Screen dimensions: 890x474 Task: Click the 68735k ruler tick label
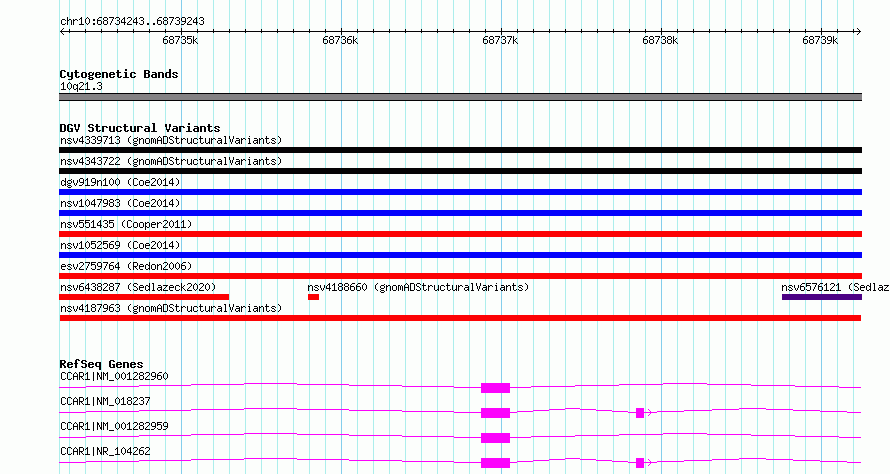(x=180, y=40)
